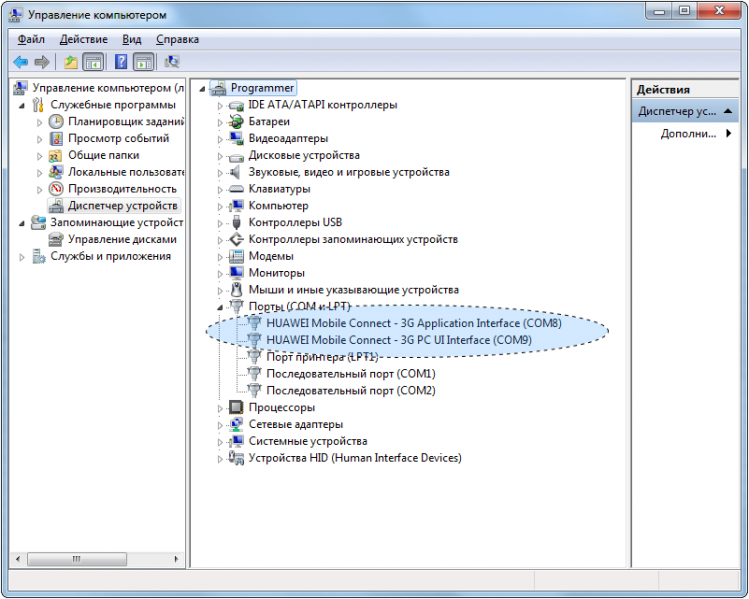Select Диспетчер устройств in the tree
The height and width of the screenshot is (599, 749).
tap(122, 205)
